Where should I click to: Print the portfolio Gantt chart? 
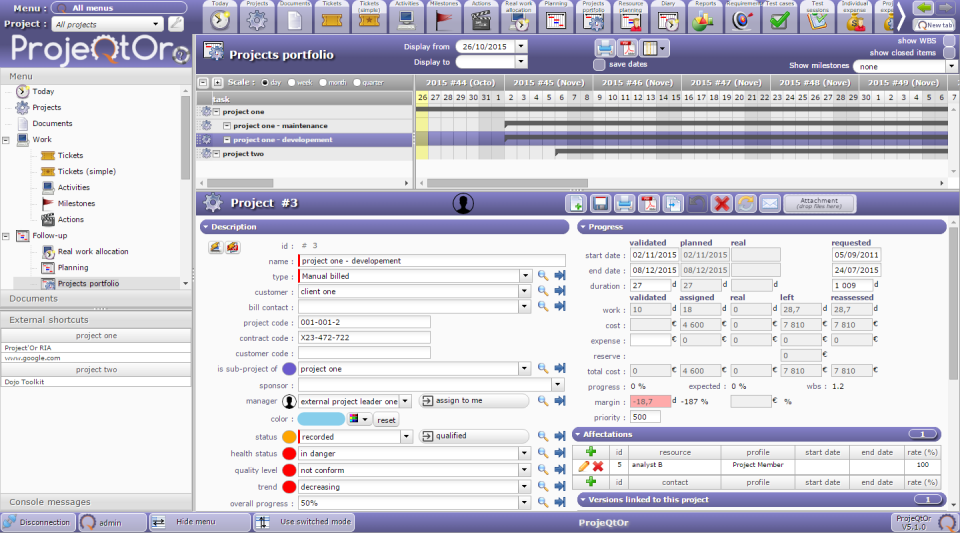coord(605,48)
